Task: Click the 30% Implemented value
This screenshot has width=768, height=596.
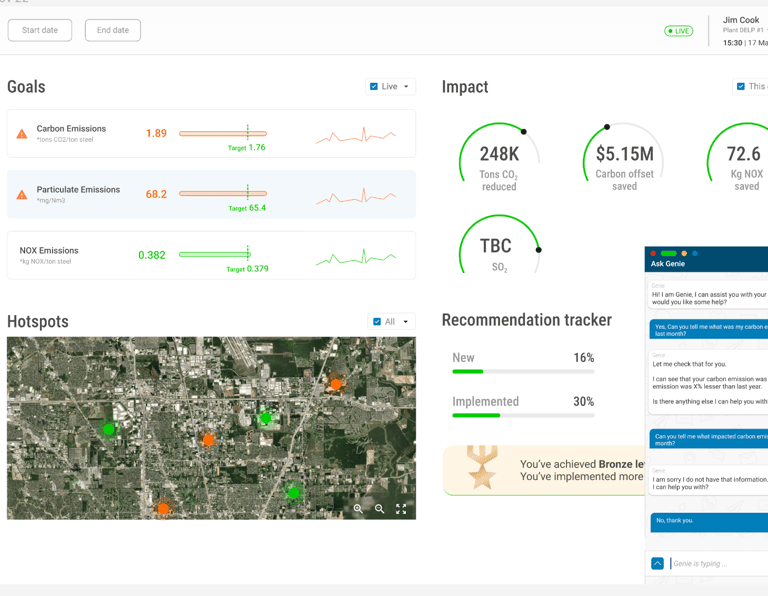Action: 583,402
